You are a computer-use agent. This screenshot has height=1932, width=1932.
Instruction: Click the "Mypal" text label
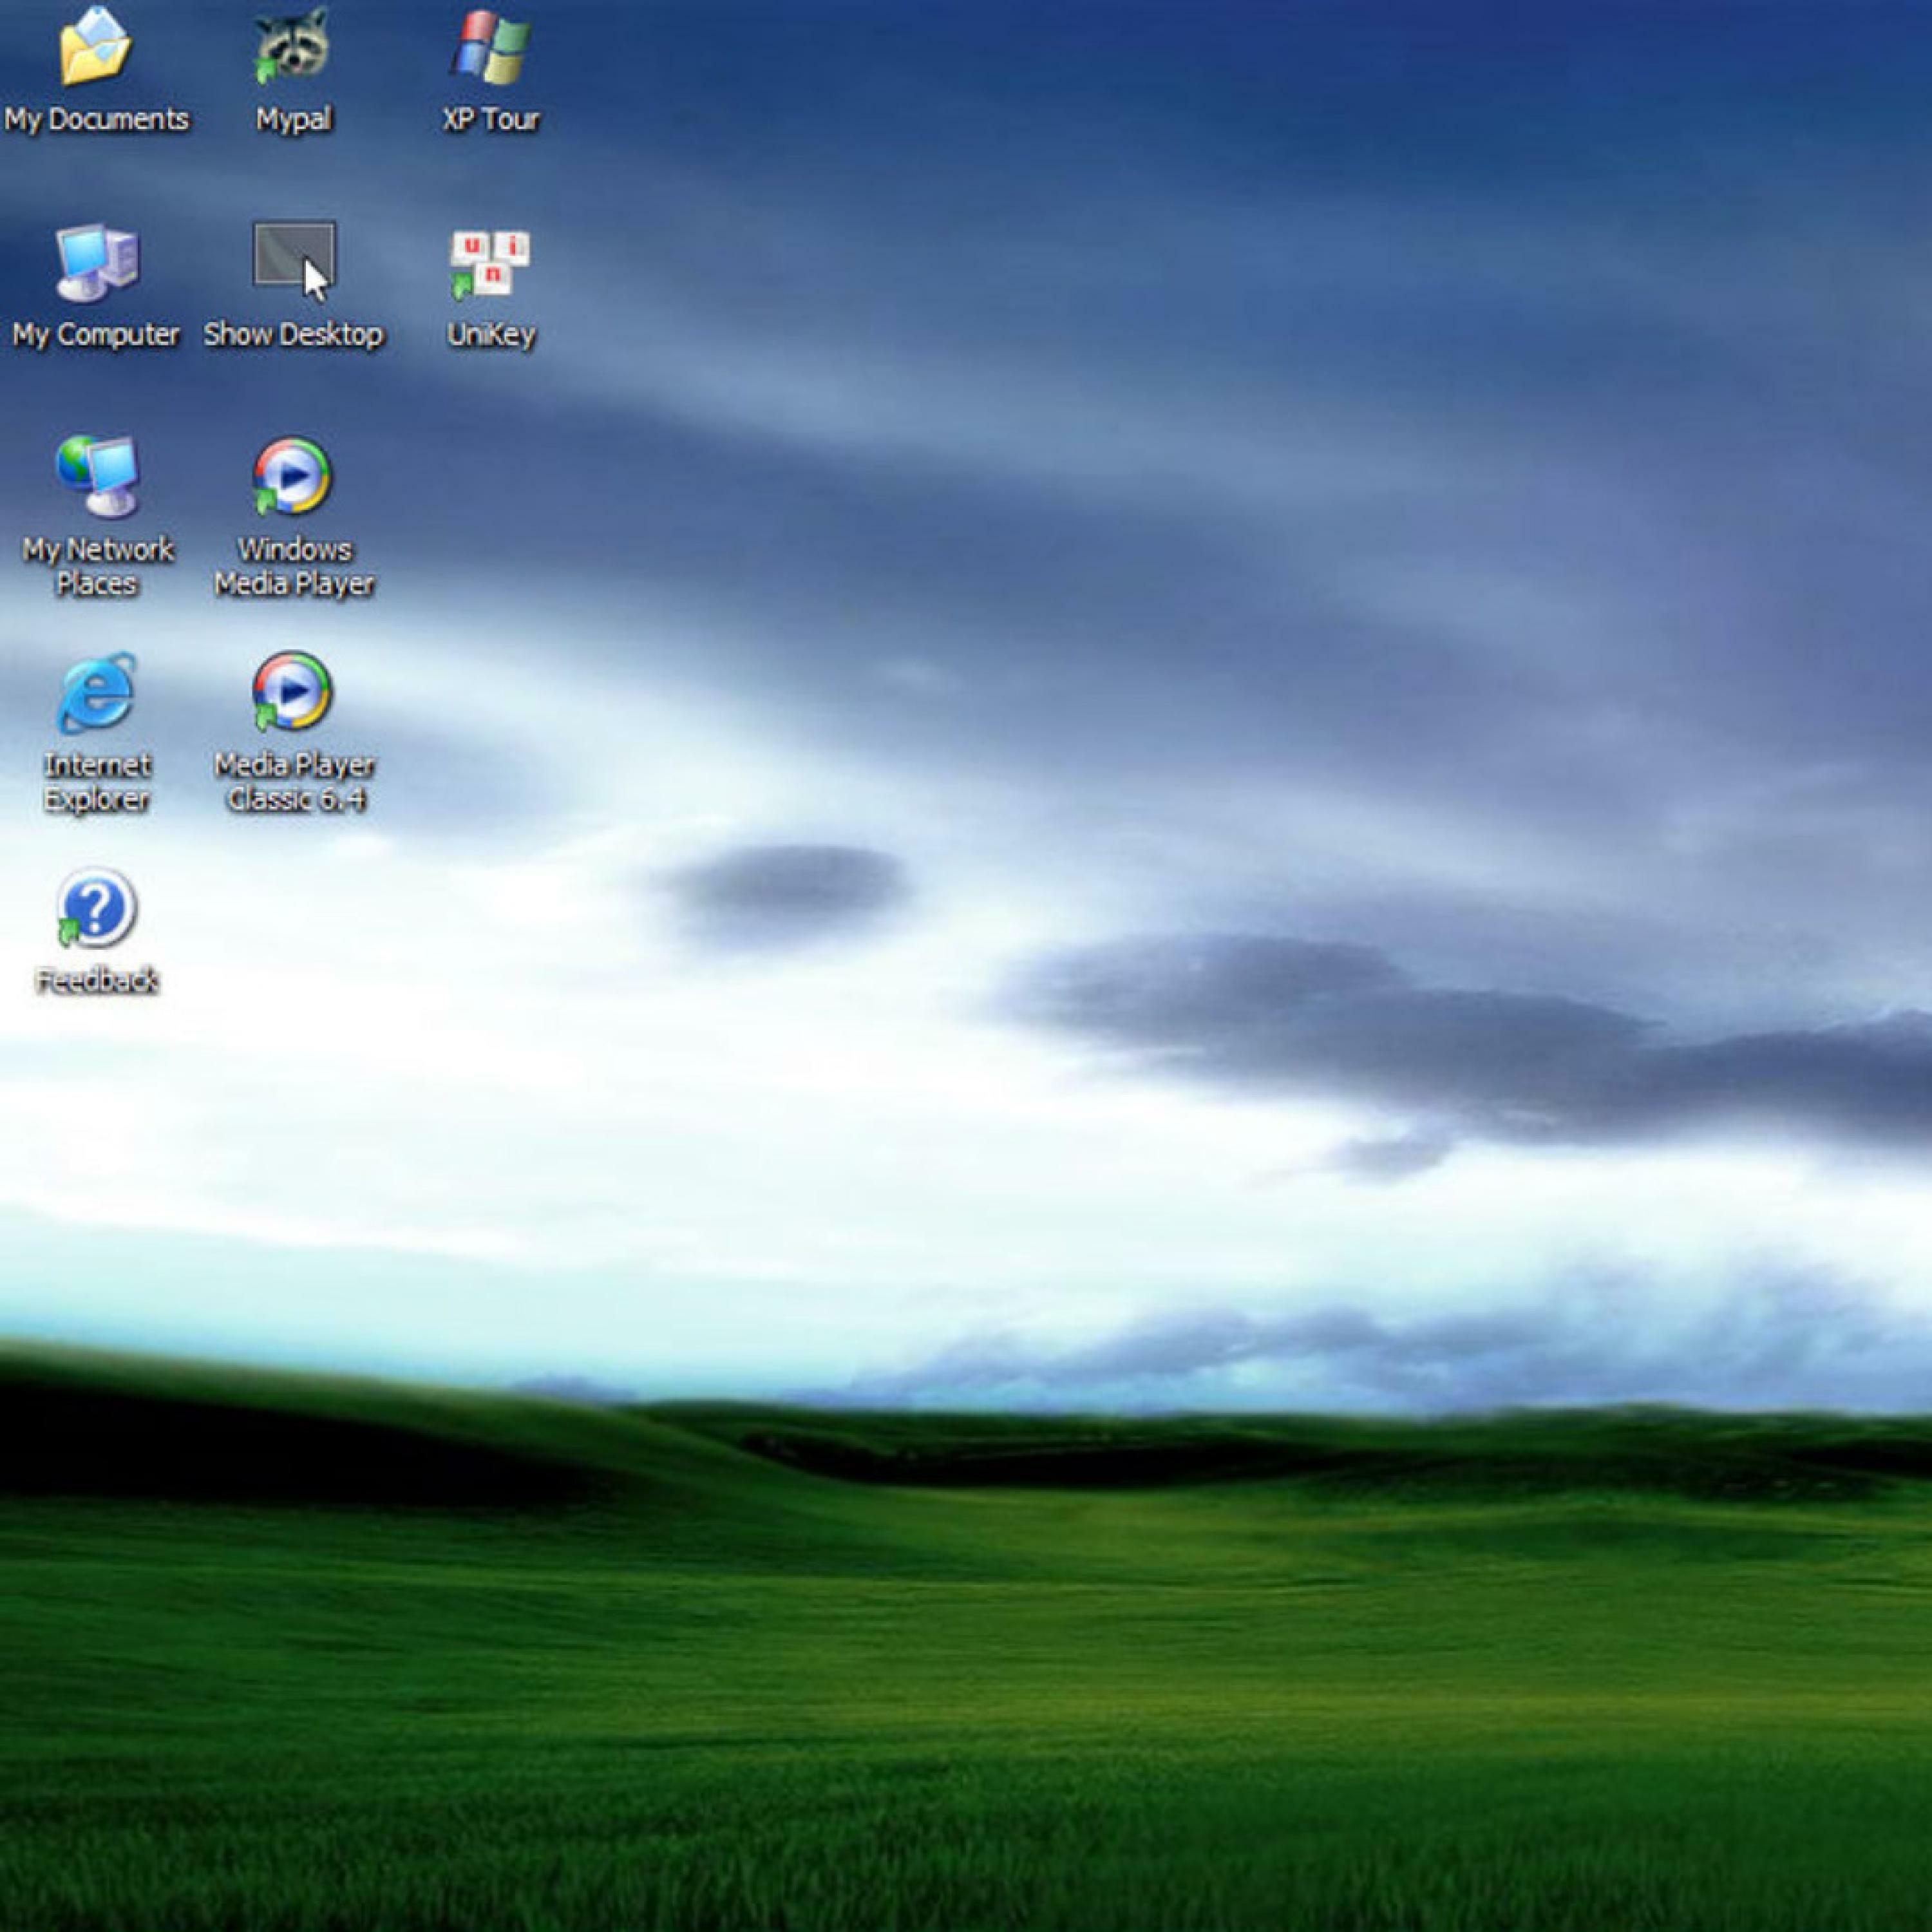(293, 120)
